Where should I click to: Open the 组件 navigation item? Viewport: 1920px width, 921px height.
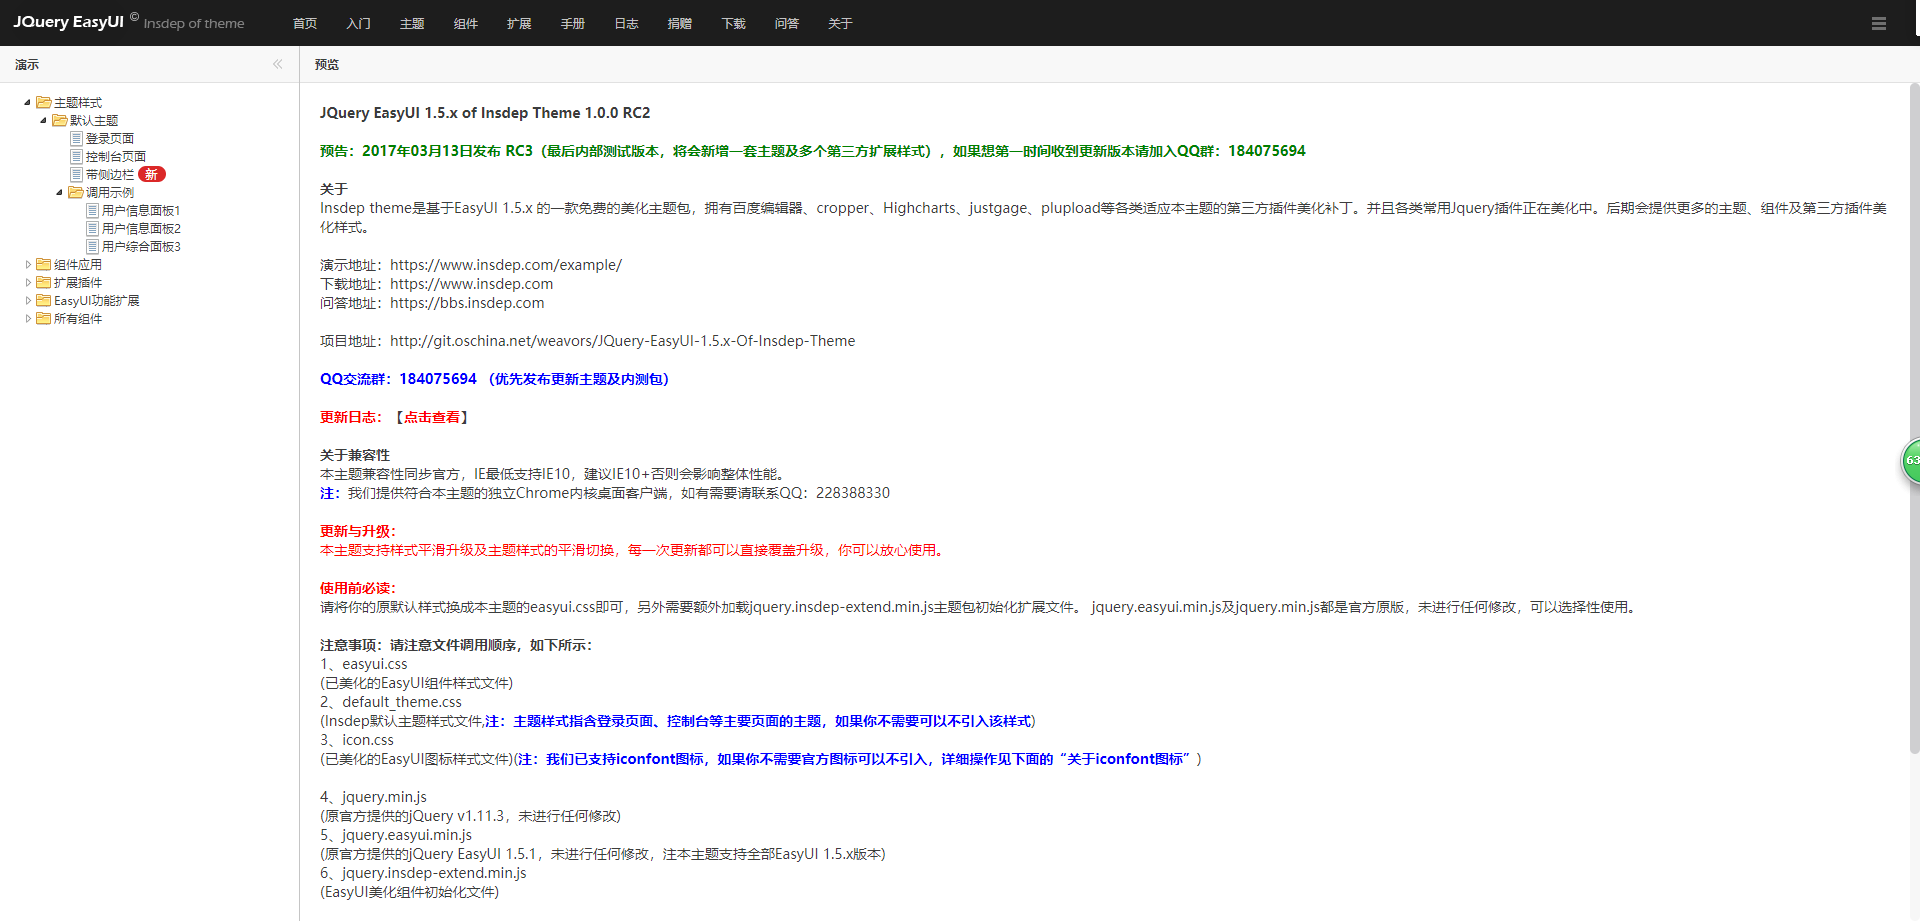tap(465, 23)
